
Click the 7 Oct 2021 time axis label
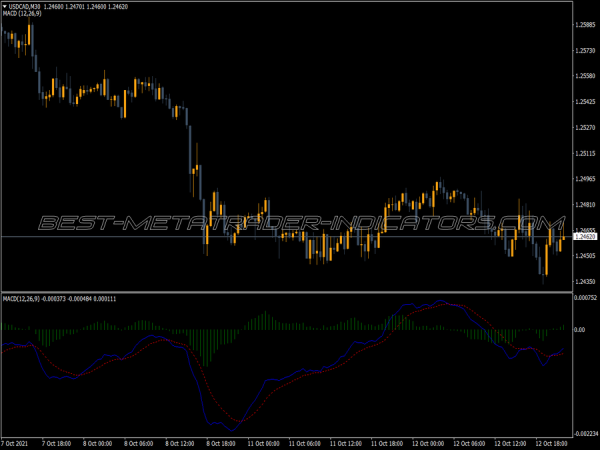pos(15,443)
